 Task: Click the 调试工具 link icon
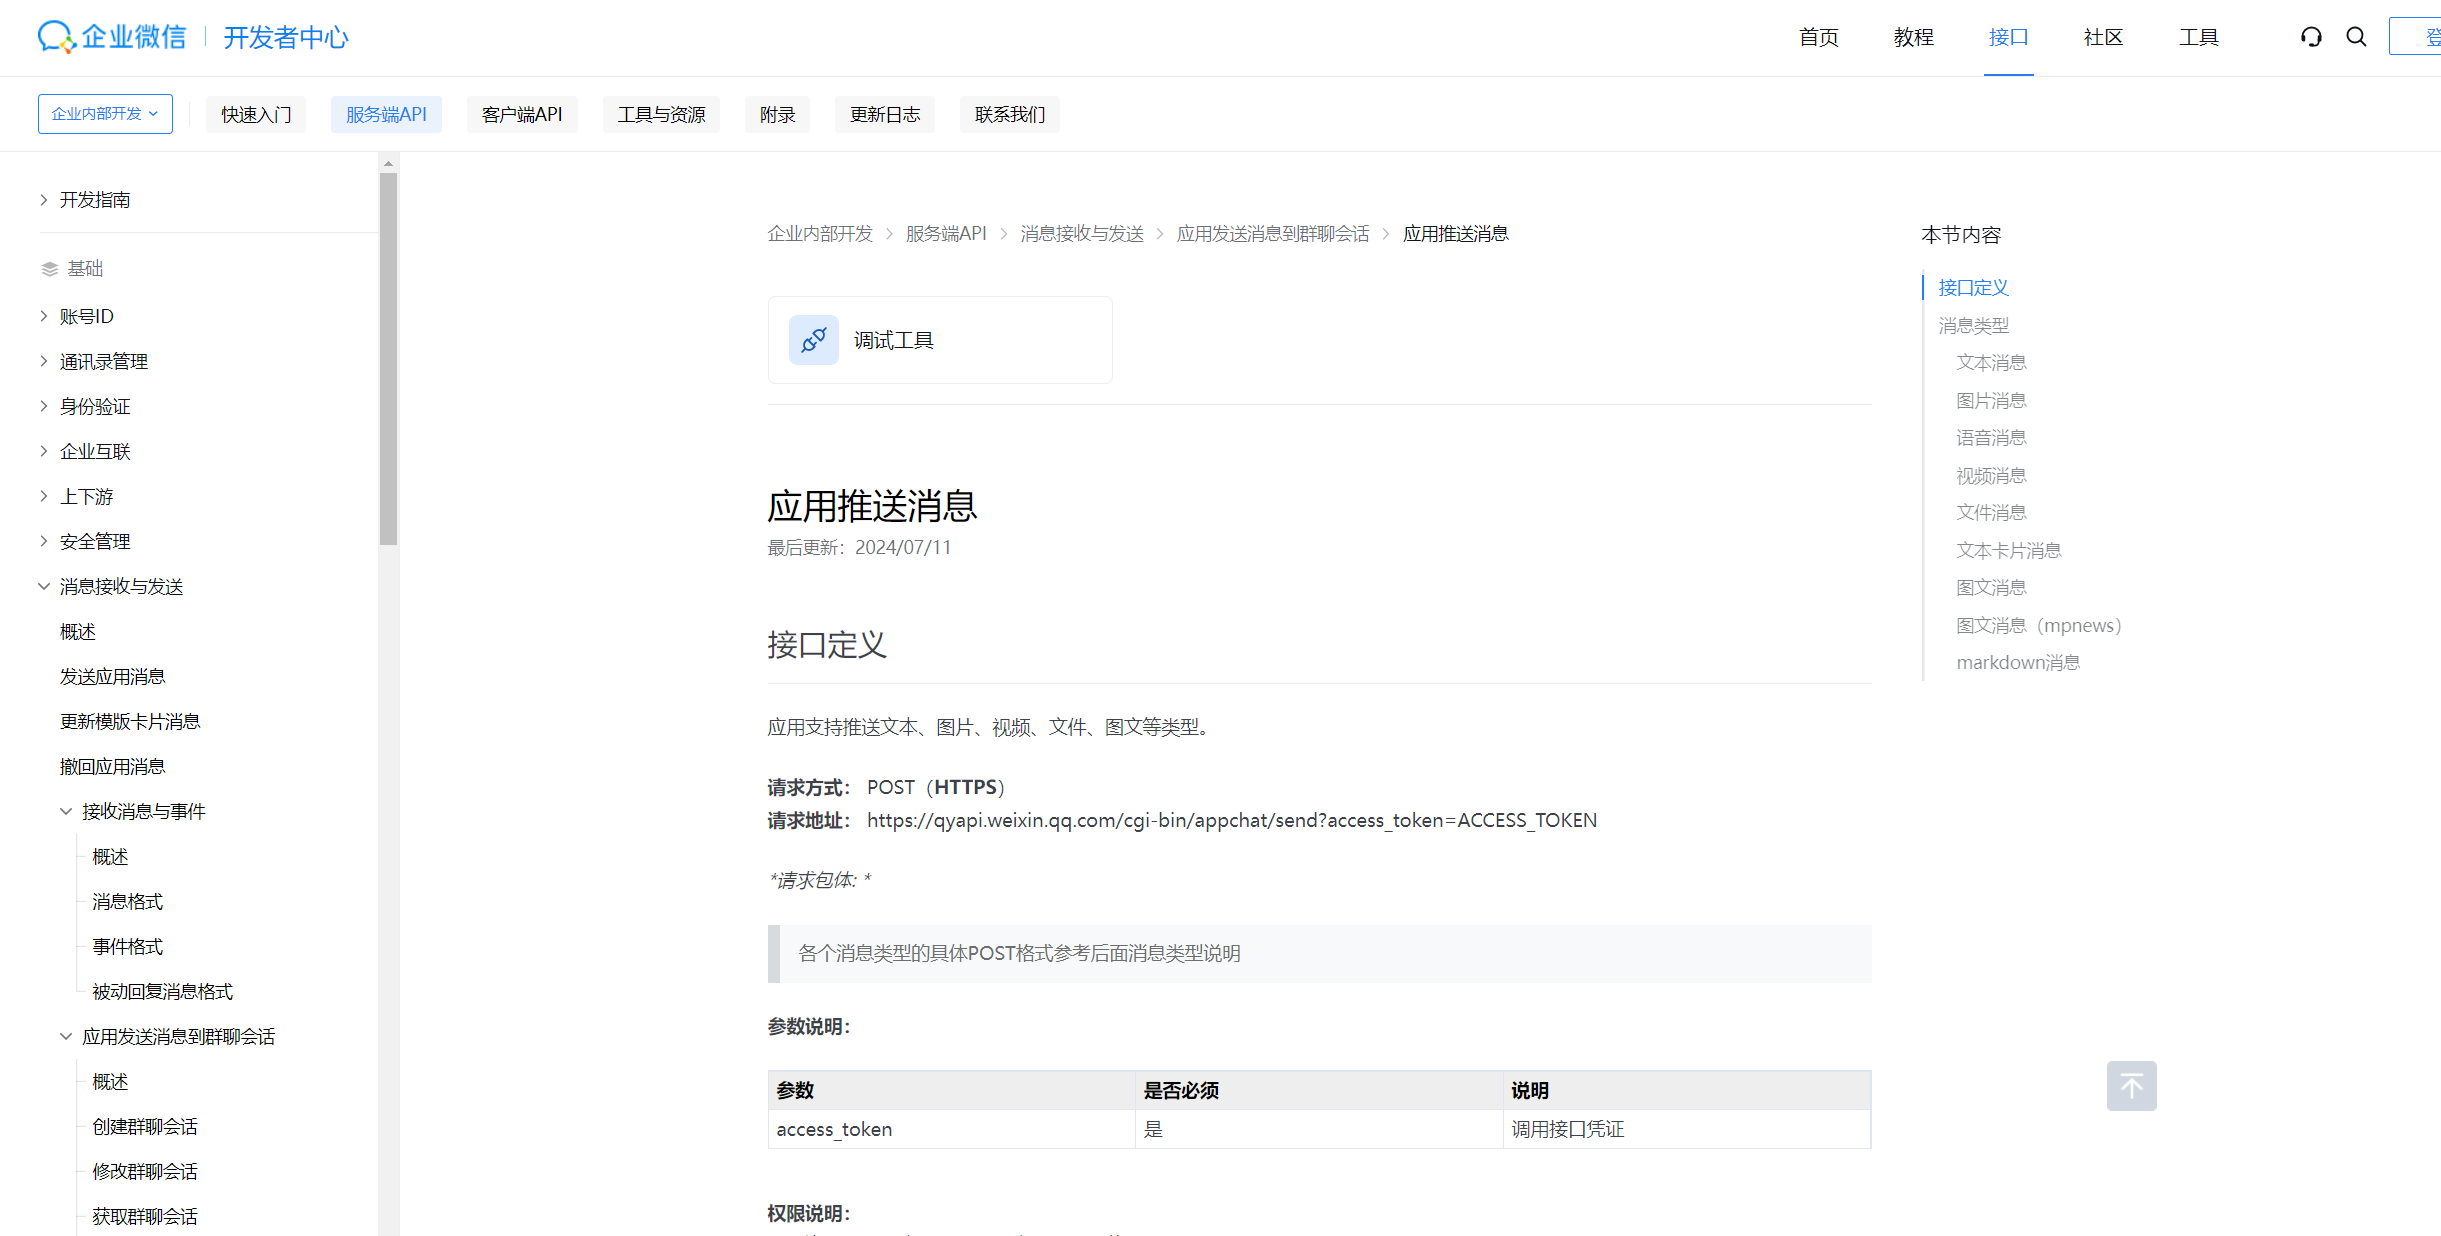814,340
